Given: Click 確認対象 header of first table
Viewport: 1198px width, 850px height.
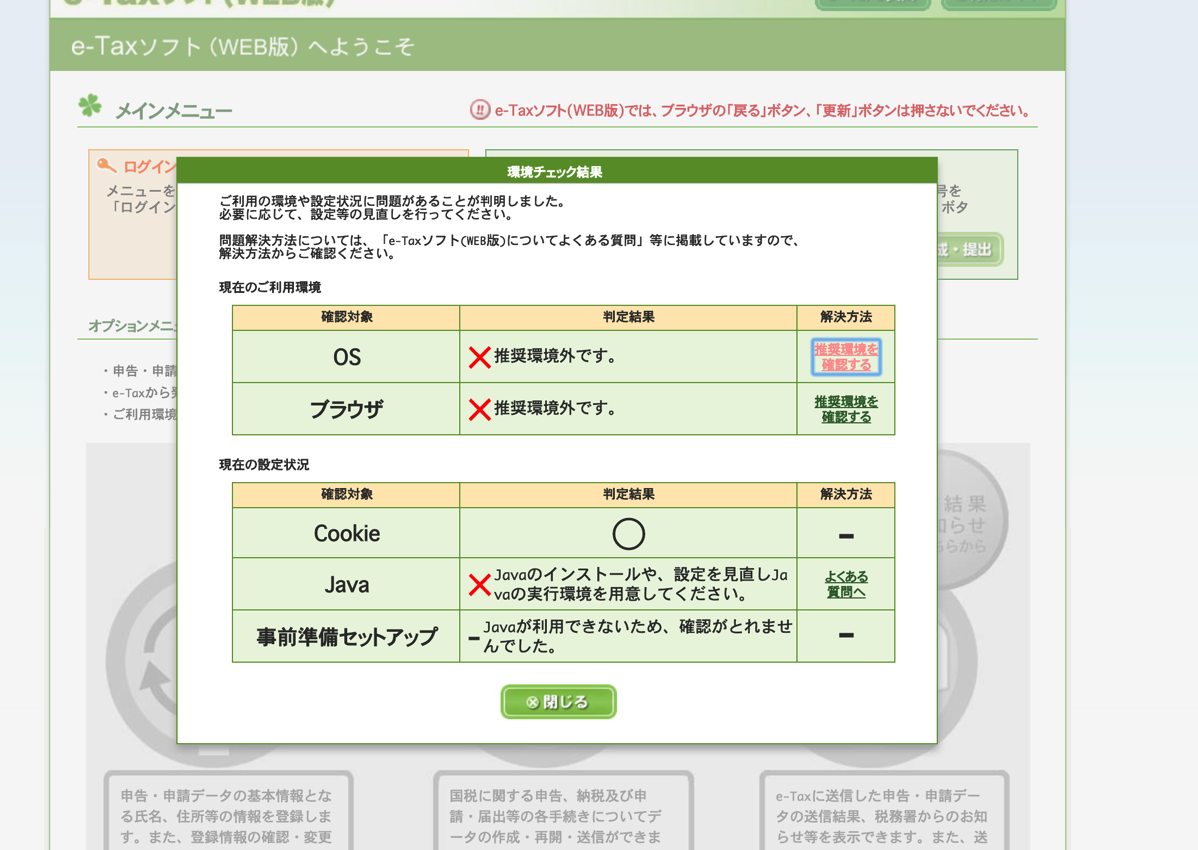Looking at the screenshot, I should (346, 317).
